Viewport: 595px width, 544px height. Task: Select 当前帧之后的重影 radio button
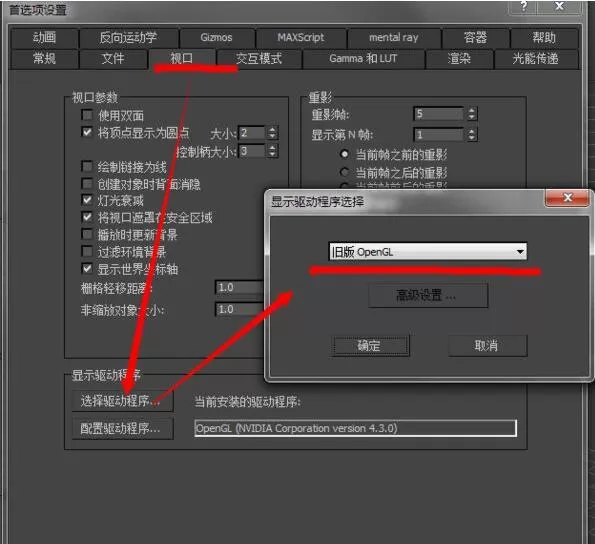pyautogui.click(x=345, y=172)
